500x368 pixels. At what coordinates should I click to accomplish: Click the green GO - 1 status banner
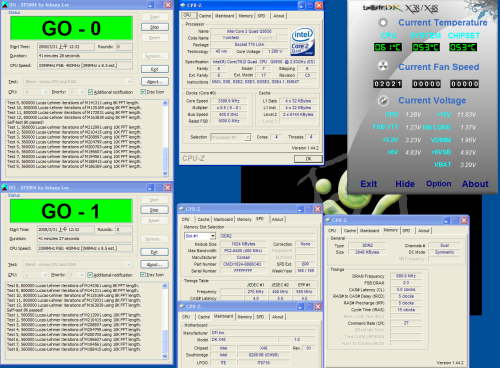71,211
